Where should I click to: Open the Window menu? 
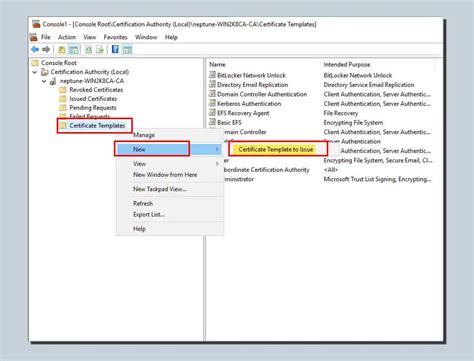(x=146, y=37)
